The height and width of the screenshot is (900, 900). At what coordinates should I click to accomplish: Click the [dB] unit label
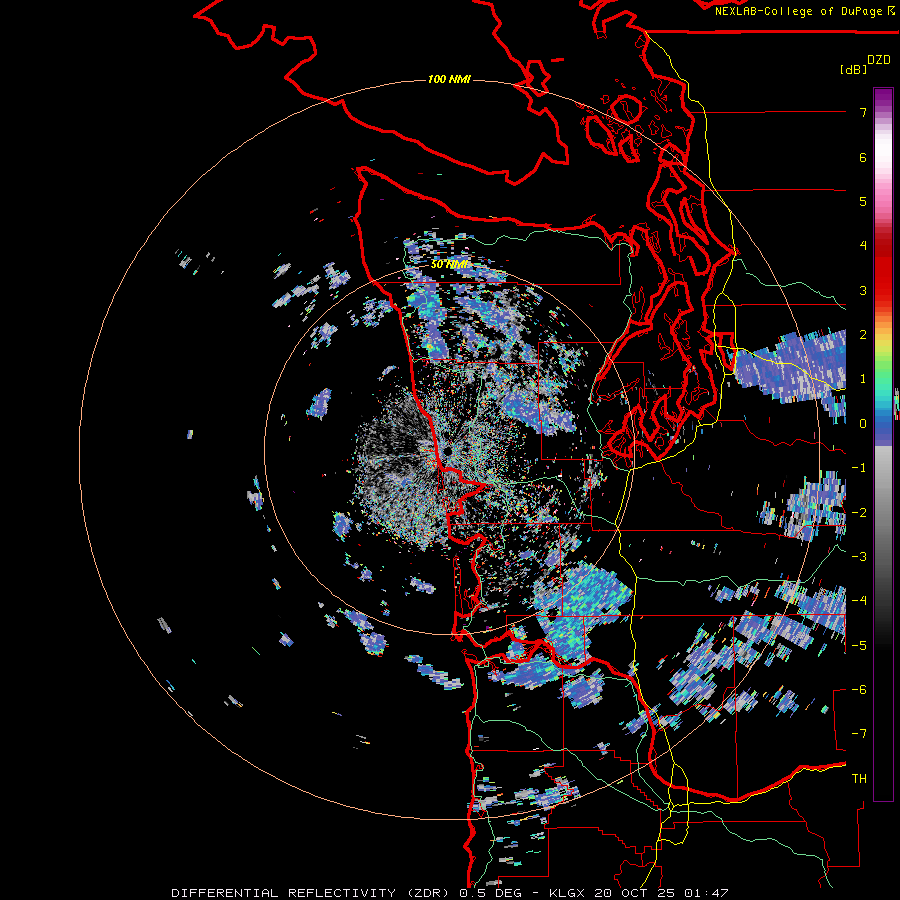point(853,70)
